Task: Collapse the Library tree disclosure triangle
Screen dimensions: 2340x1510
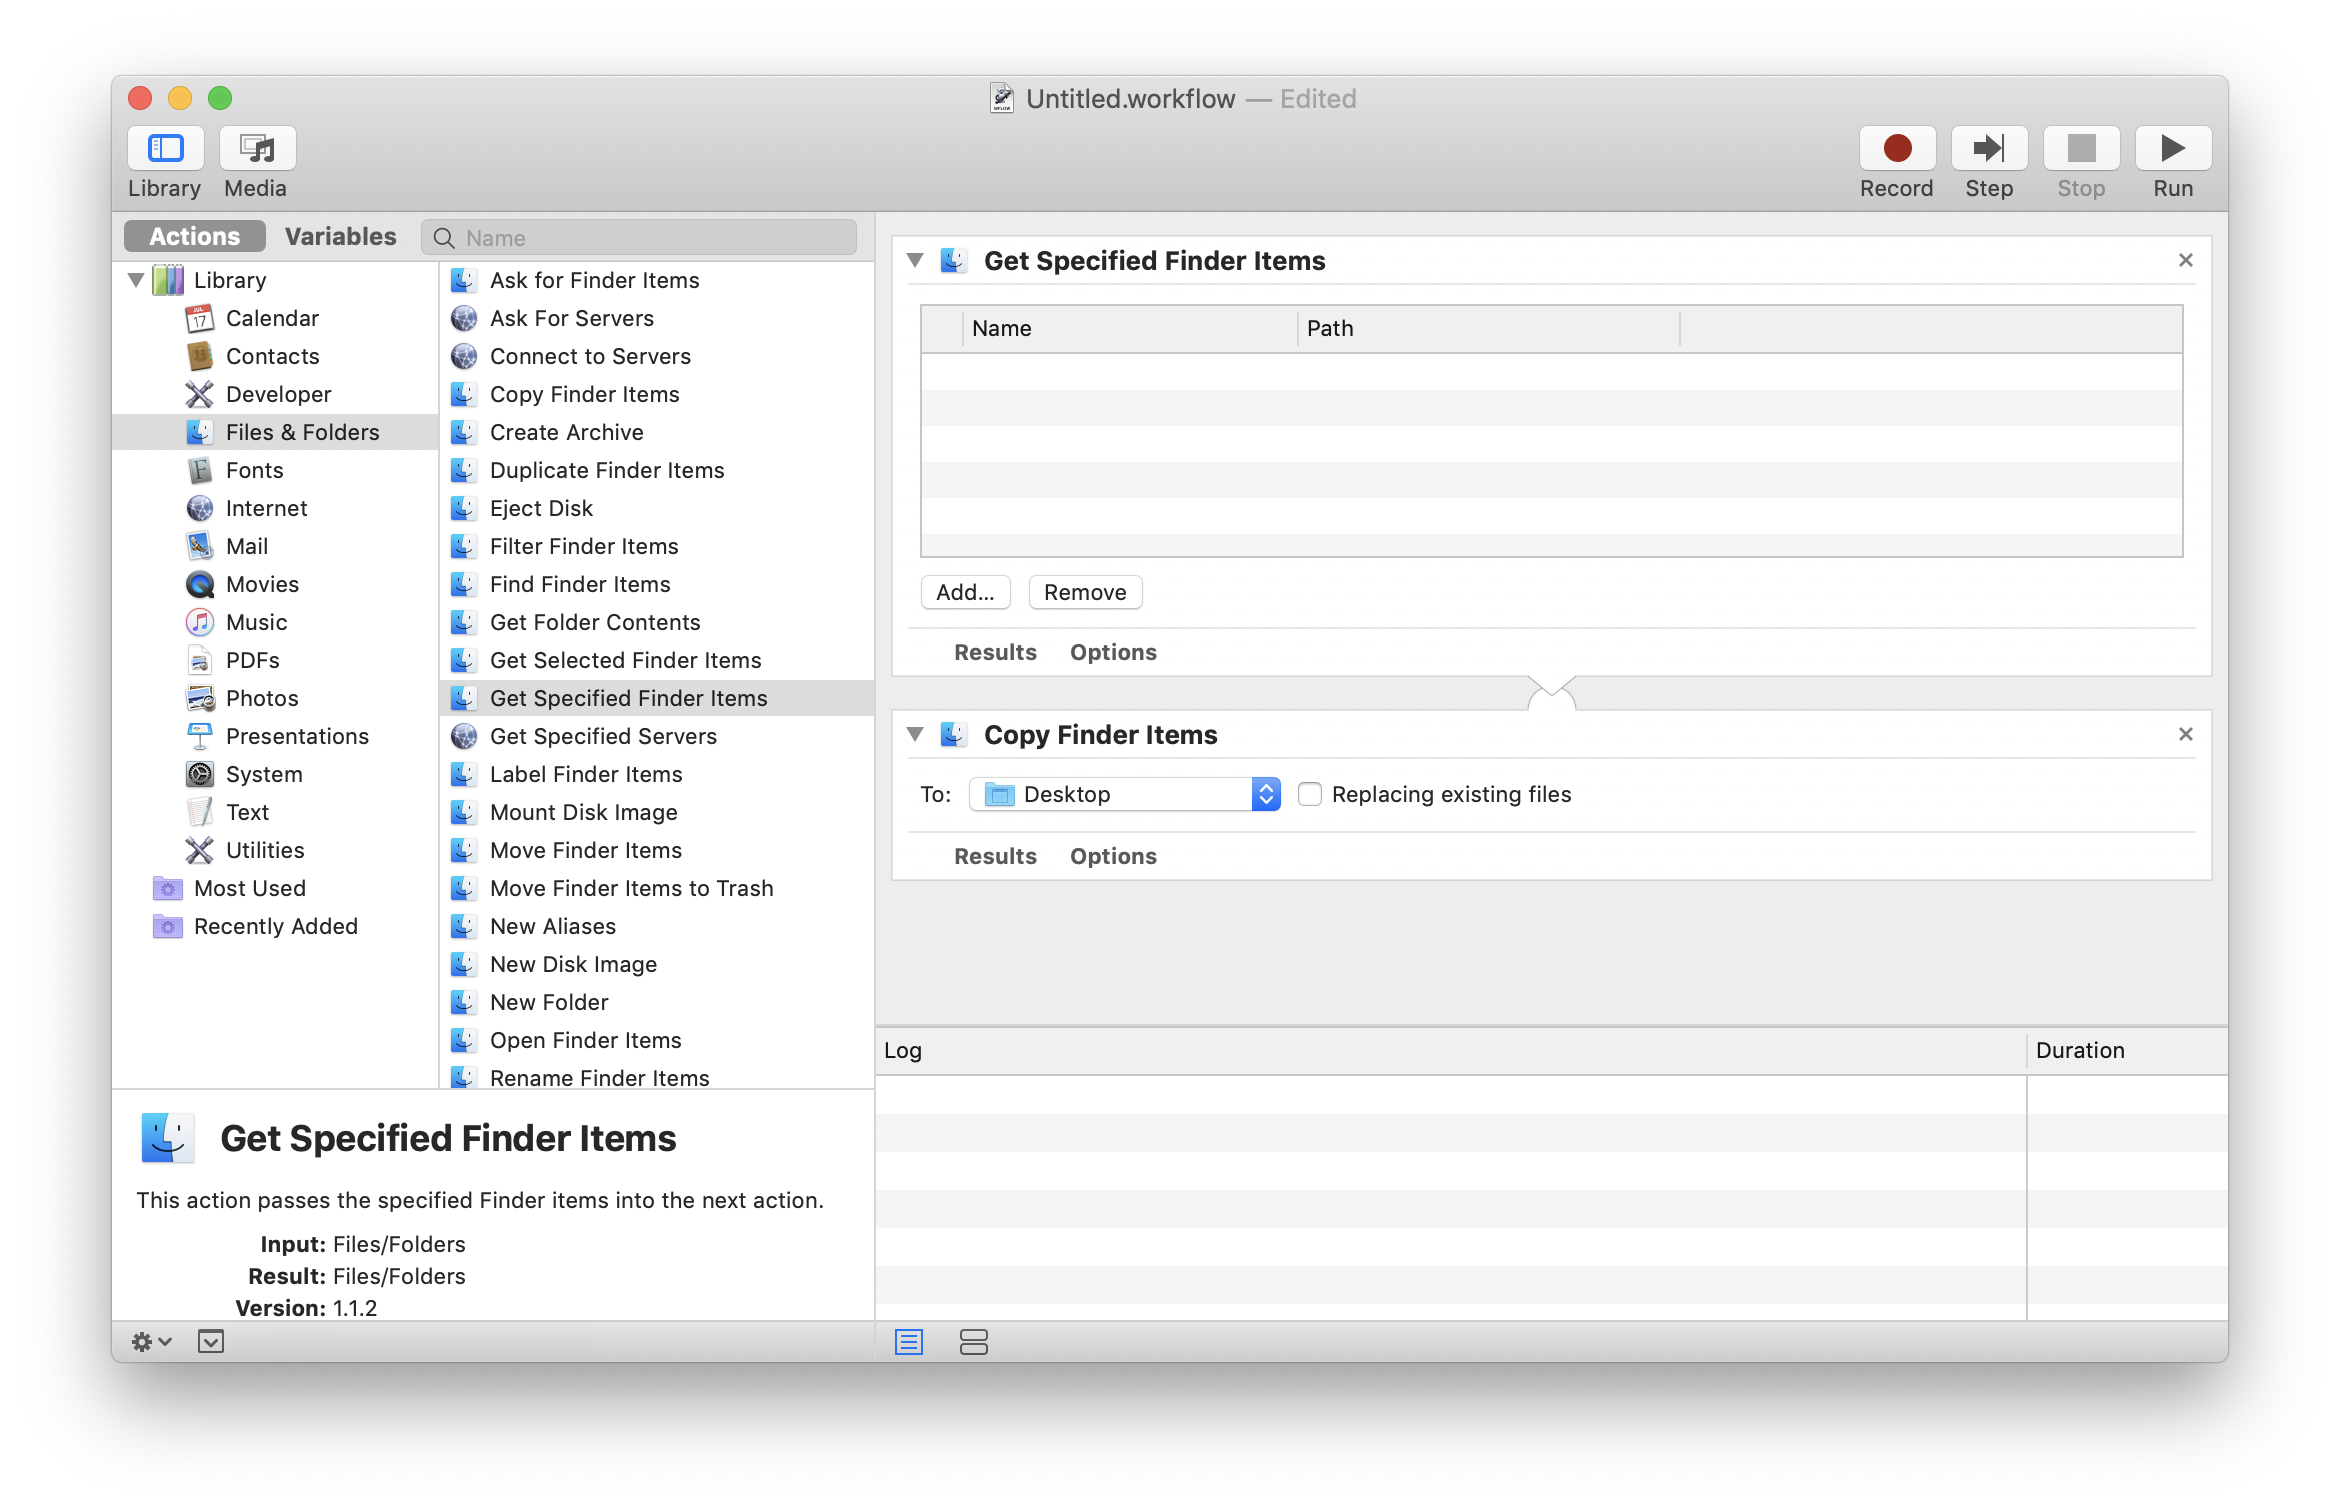Action: click(136, 280)
